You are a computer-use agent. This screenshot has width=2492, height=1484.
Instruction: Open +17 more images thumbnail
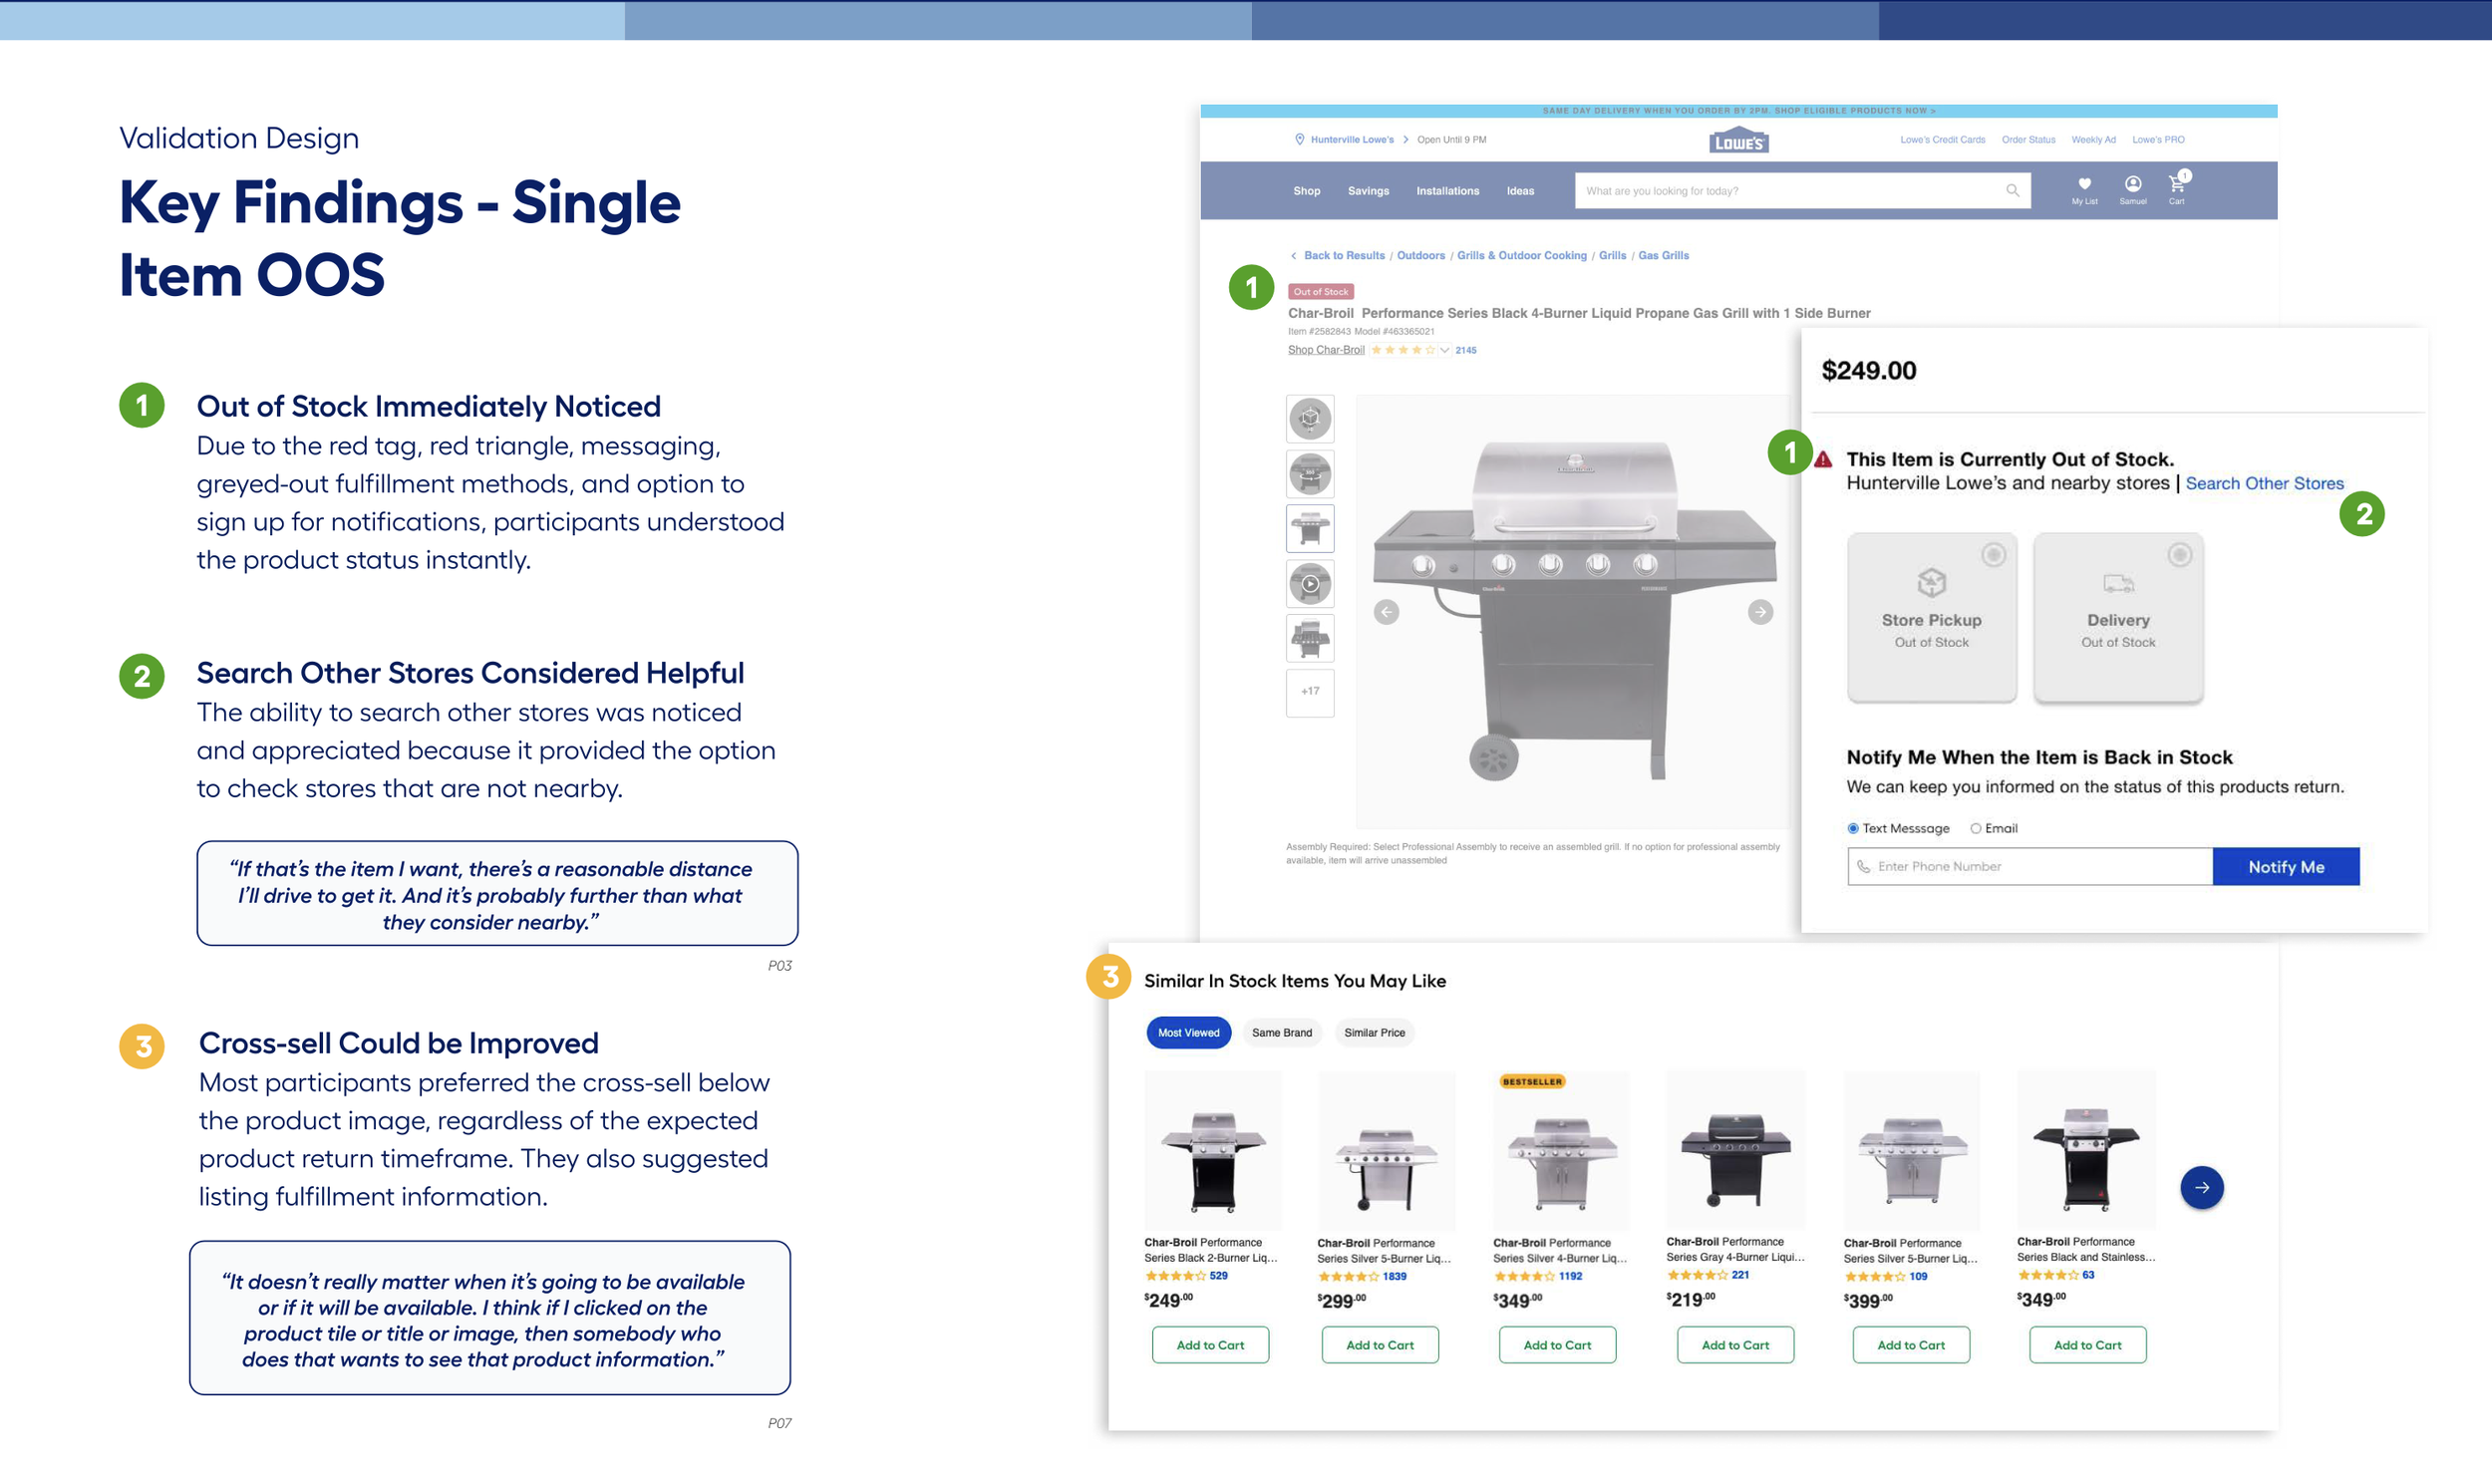pos(1310,692)
